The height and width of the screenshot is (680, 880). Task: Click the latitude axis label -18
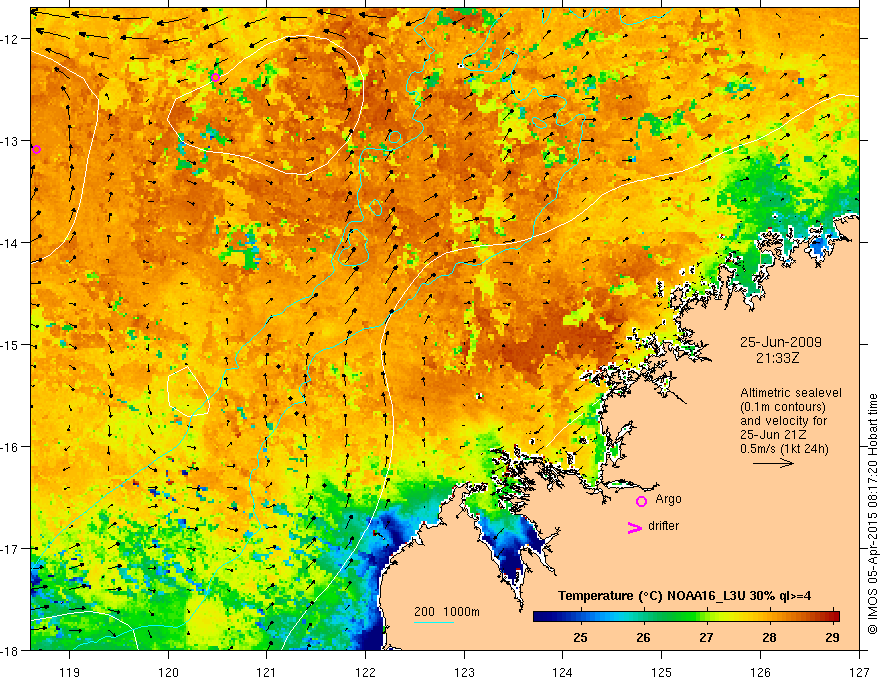(11, 651)
